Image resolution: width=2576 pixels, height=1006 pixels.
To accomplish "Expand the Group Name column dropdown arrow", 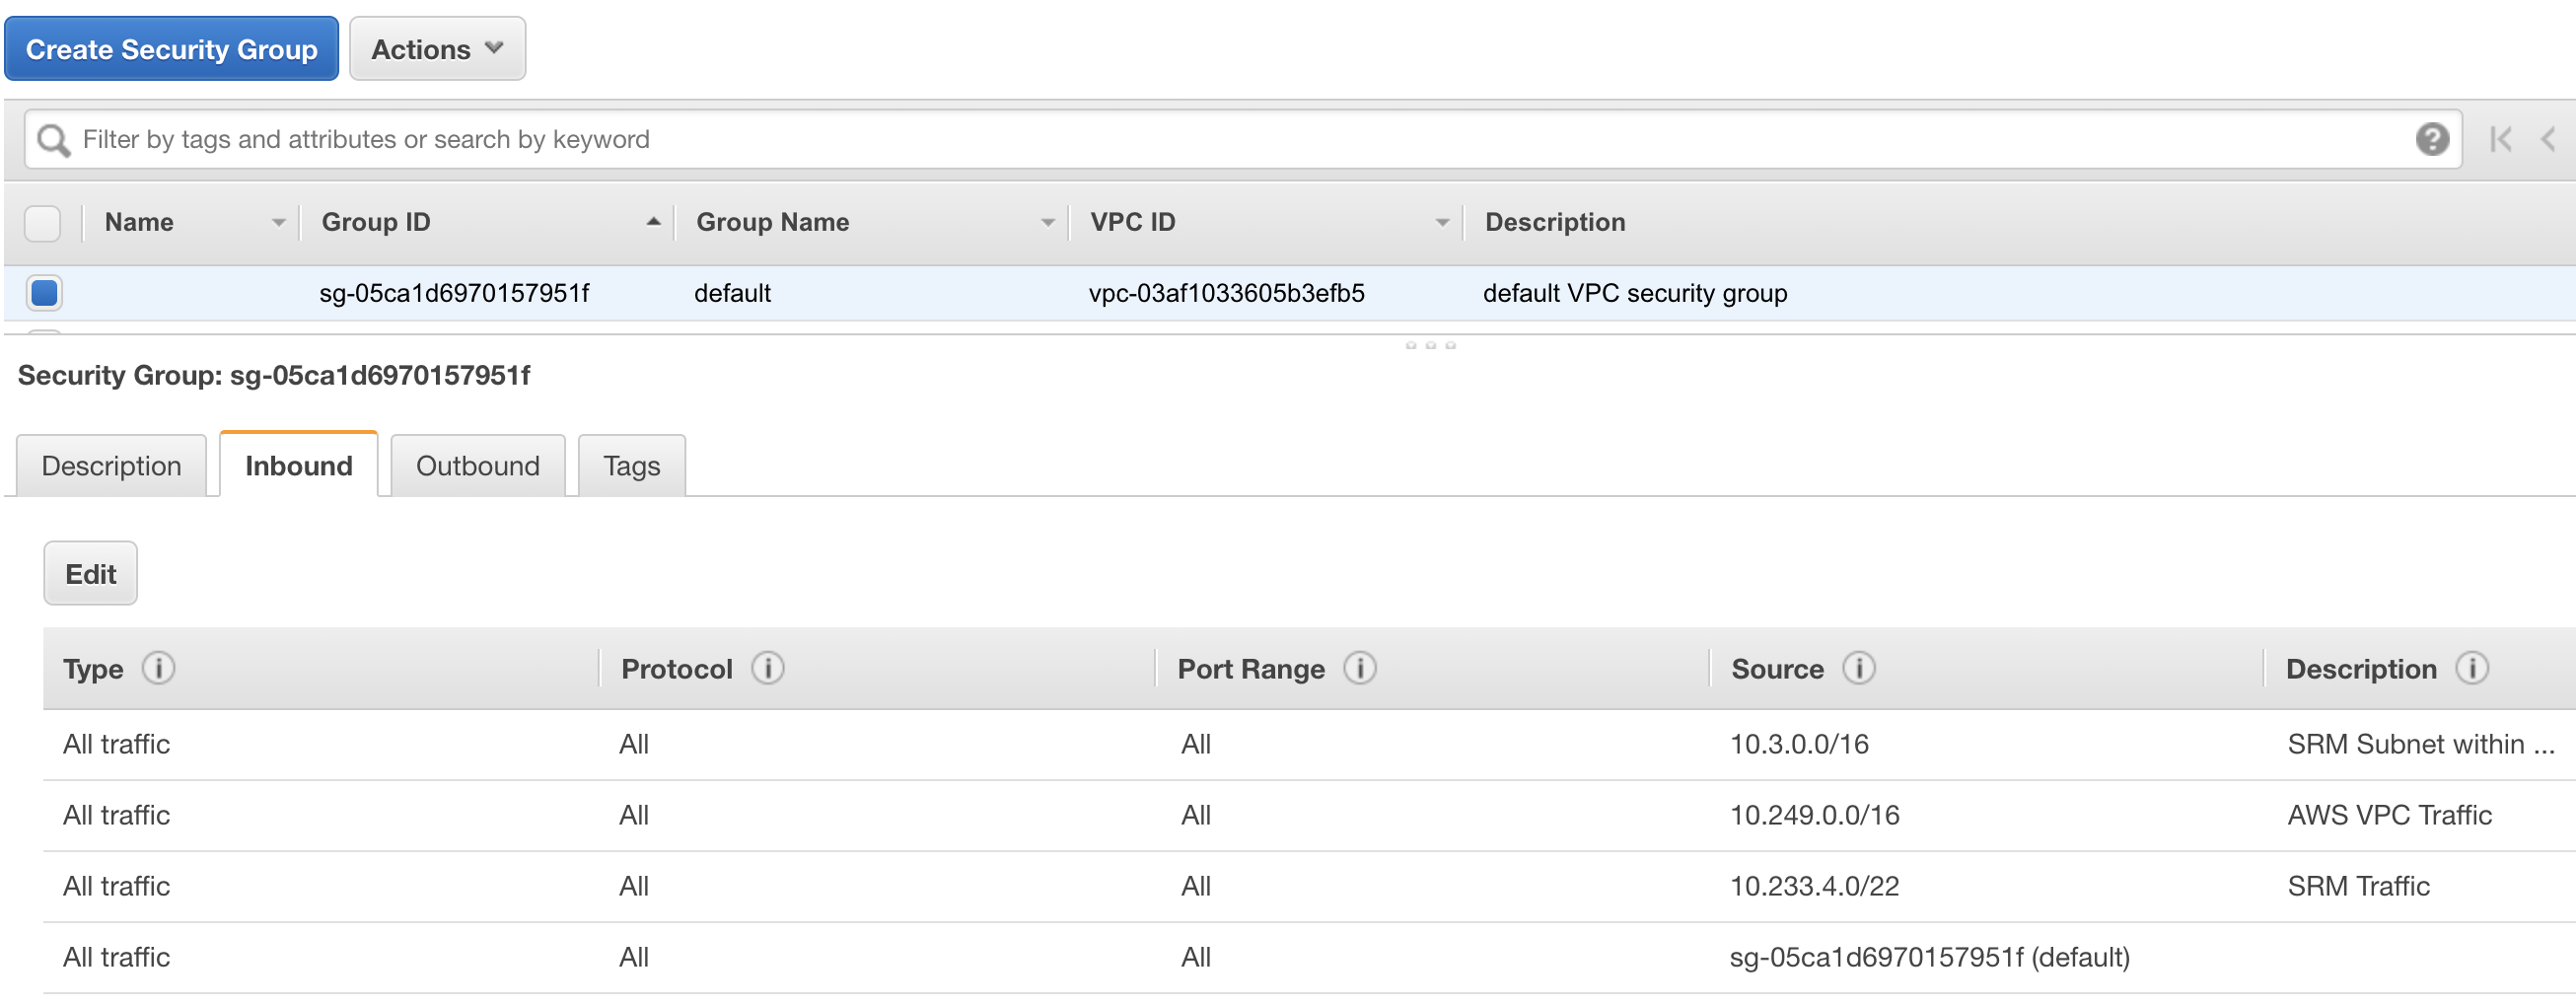I will click(1047, 223).
